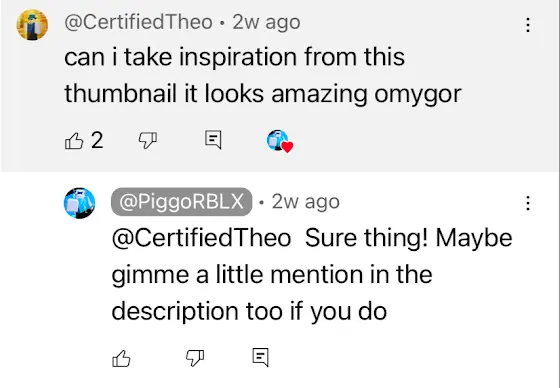The width and height of the screenshot is (560, 388).
Task: Click the like count 2 on top comment
Action: coord(97,140)
